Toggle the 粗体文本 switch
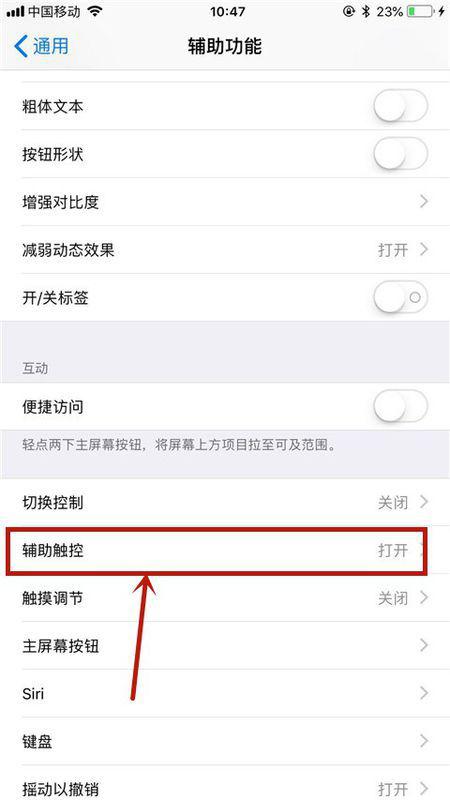Viewport: 450px width, 800px height. (401, 106)
